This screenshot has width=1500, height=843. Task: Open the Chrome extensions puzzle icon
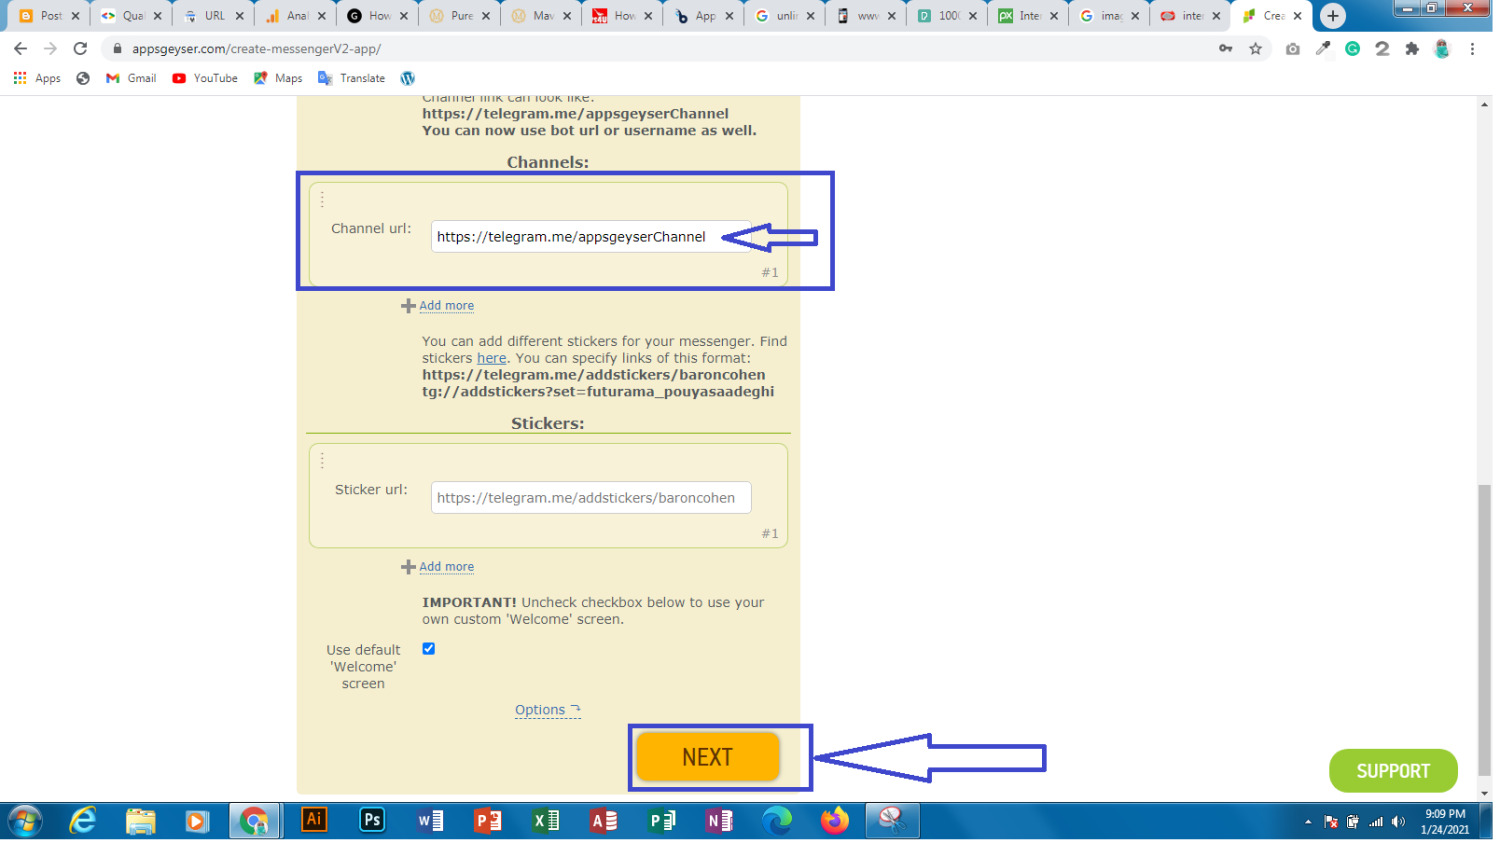[x=1411, y=49]
